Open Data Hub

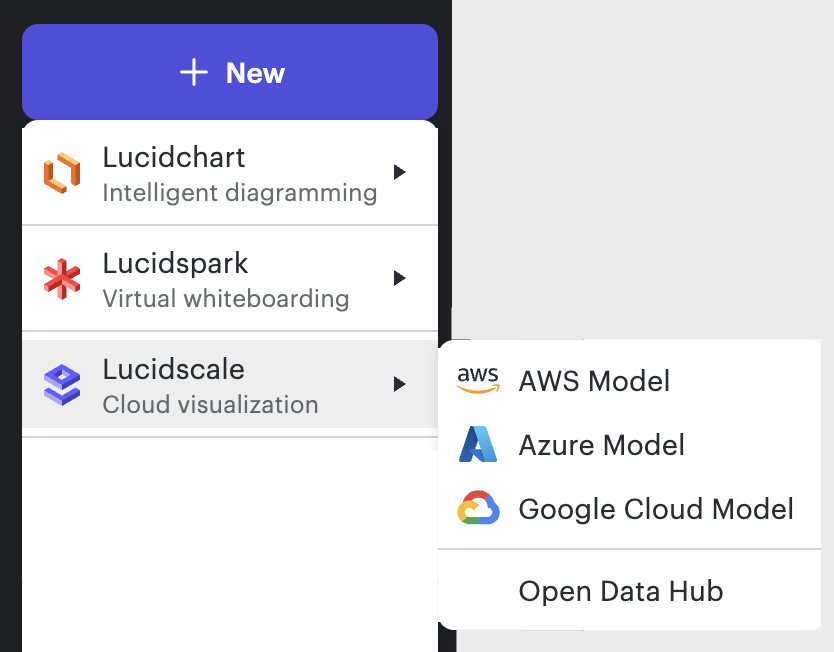(x=620, y=591)
